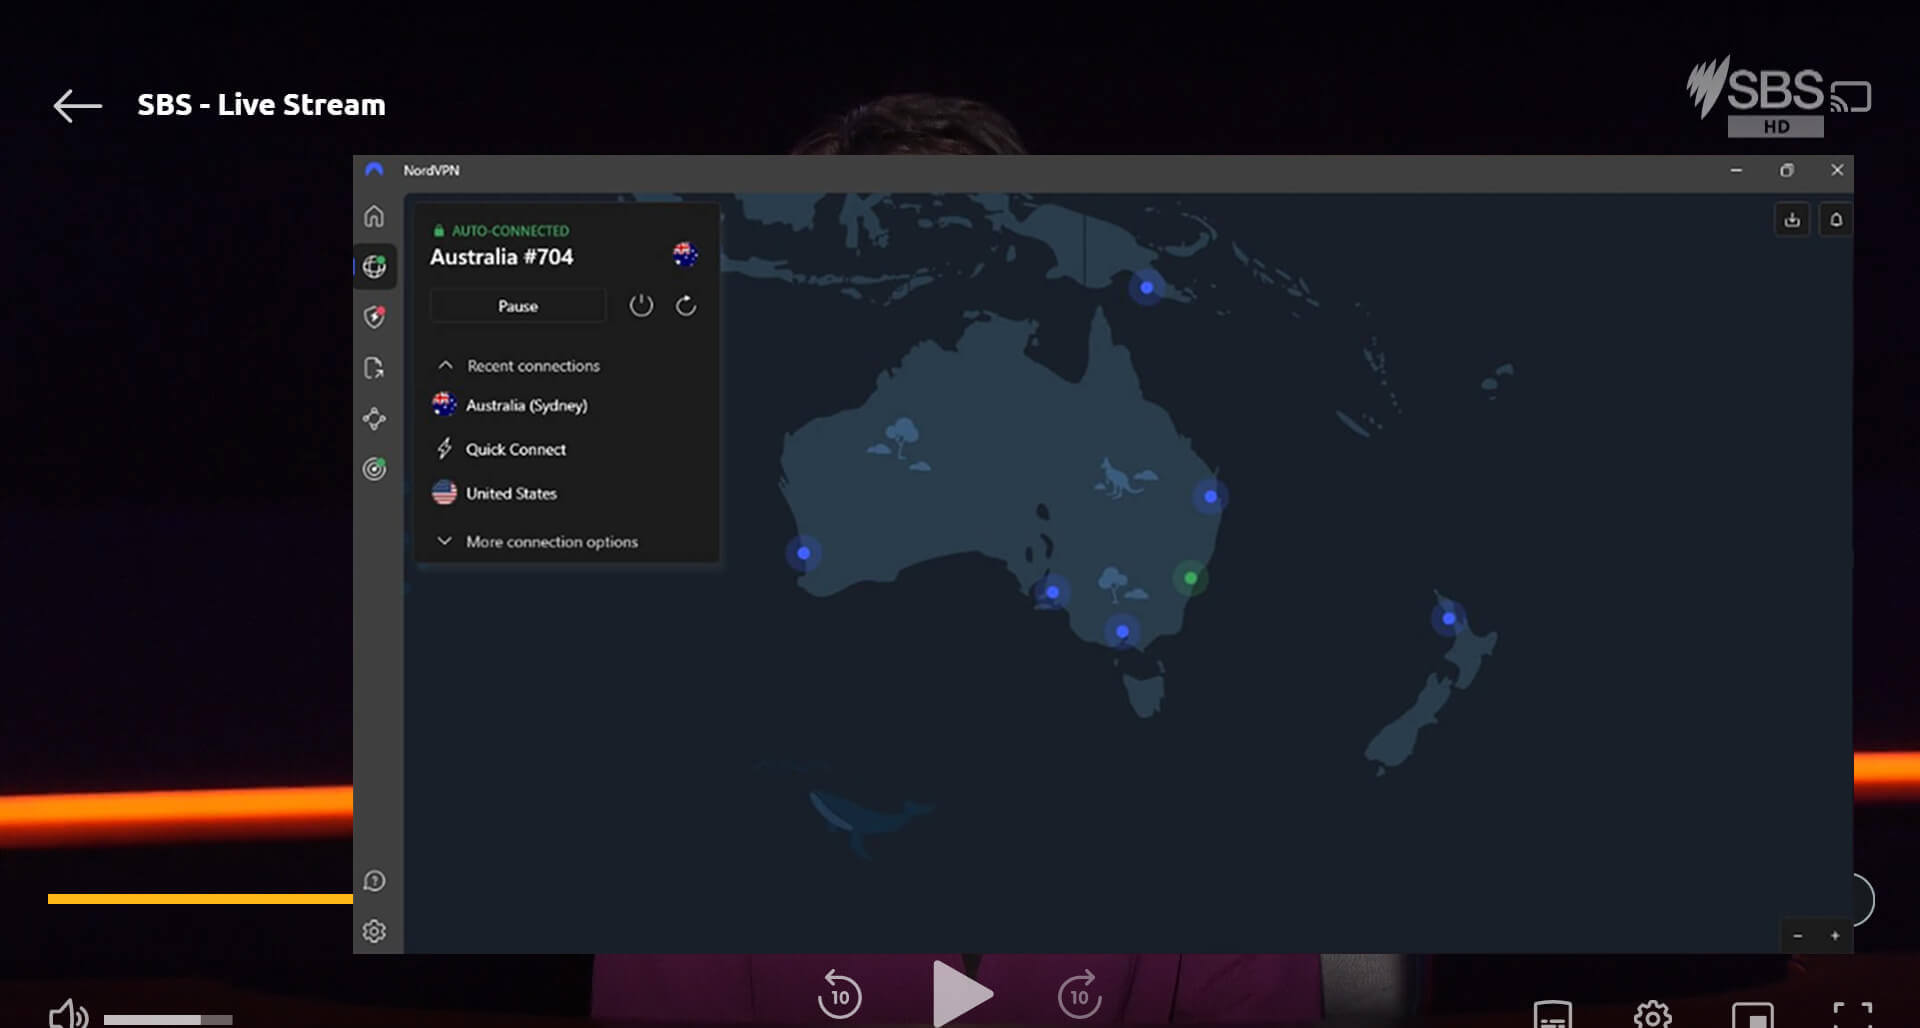Image resolution: width=1920 pixels, height=1028 pixels.
Task: Zoom out the map with minus button
Action: [x=1798, y=936]
